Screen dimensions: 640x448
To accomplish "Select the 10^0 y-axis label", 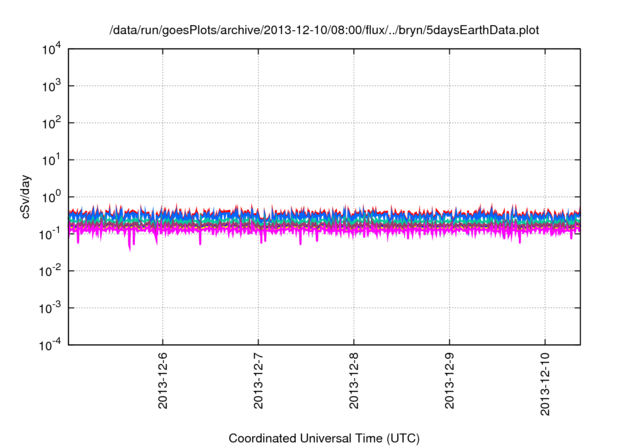I will click(x=52, y=197).
